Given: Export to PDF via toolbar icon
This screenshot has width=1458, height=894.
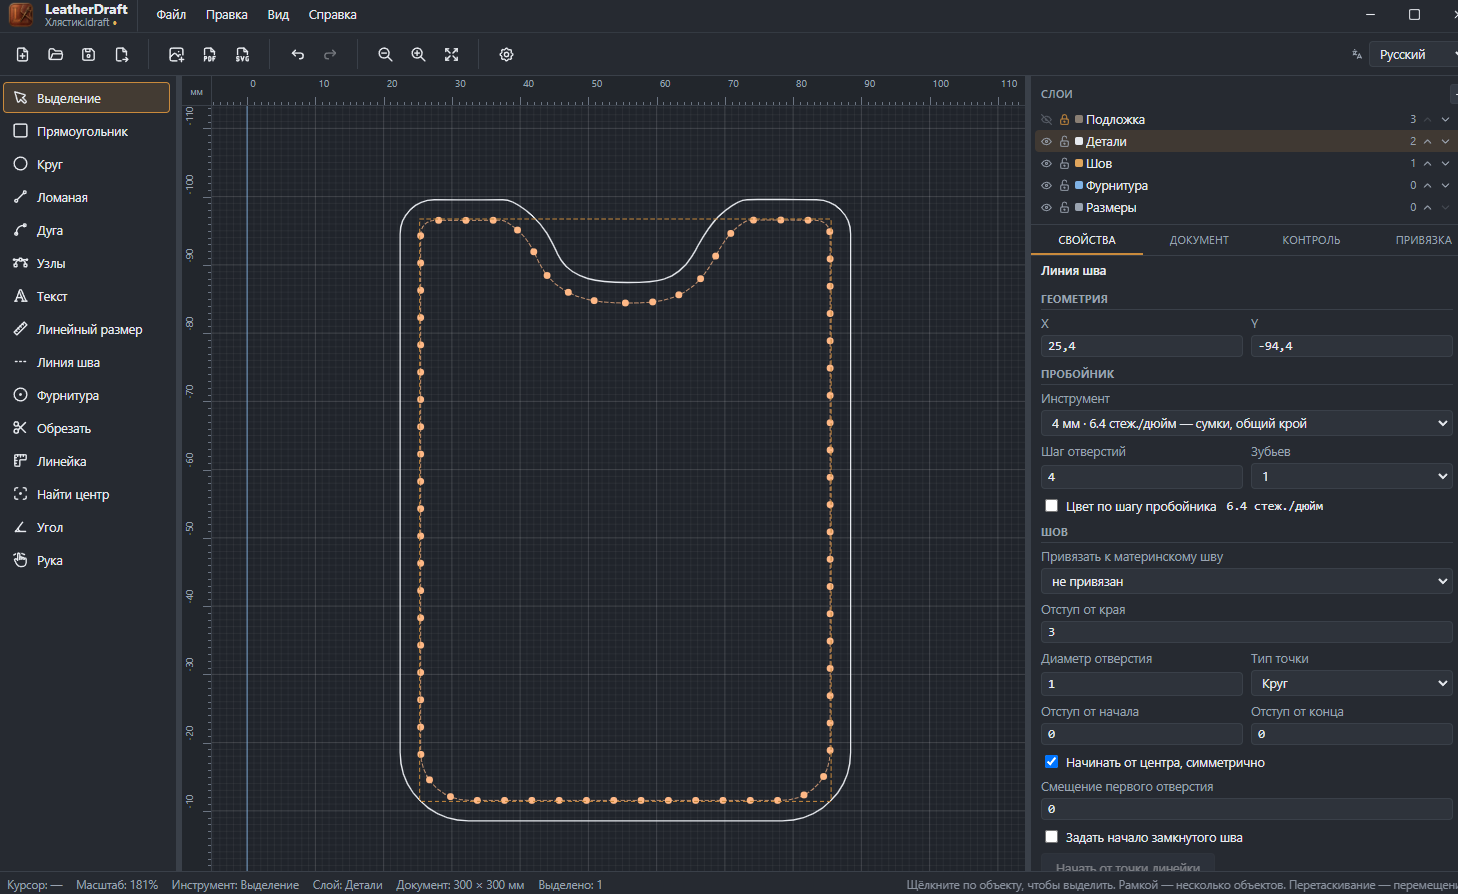Looking at the screenshot, I should 210,55.
